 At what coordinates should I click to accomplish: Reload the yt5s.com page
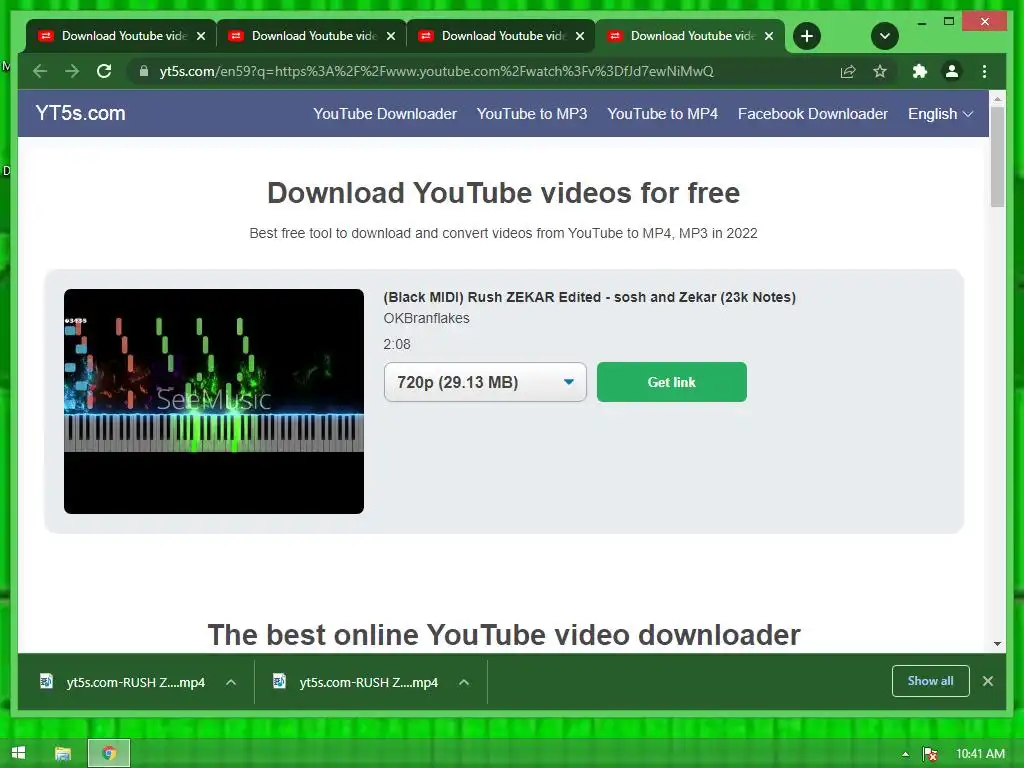[104, 71]
